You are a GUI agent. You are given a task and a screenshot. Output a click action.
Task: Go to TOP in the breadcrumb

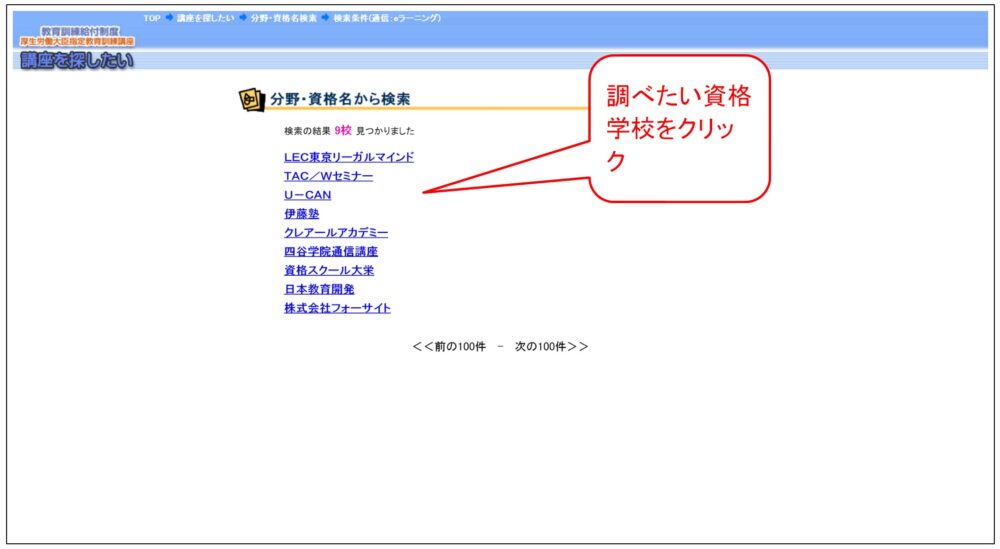152,18
